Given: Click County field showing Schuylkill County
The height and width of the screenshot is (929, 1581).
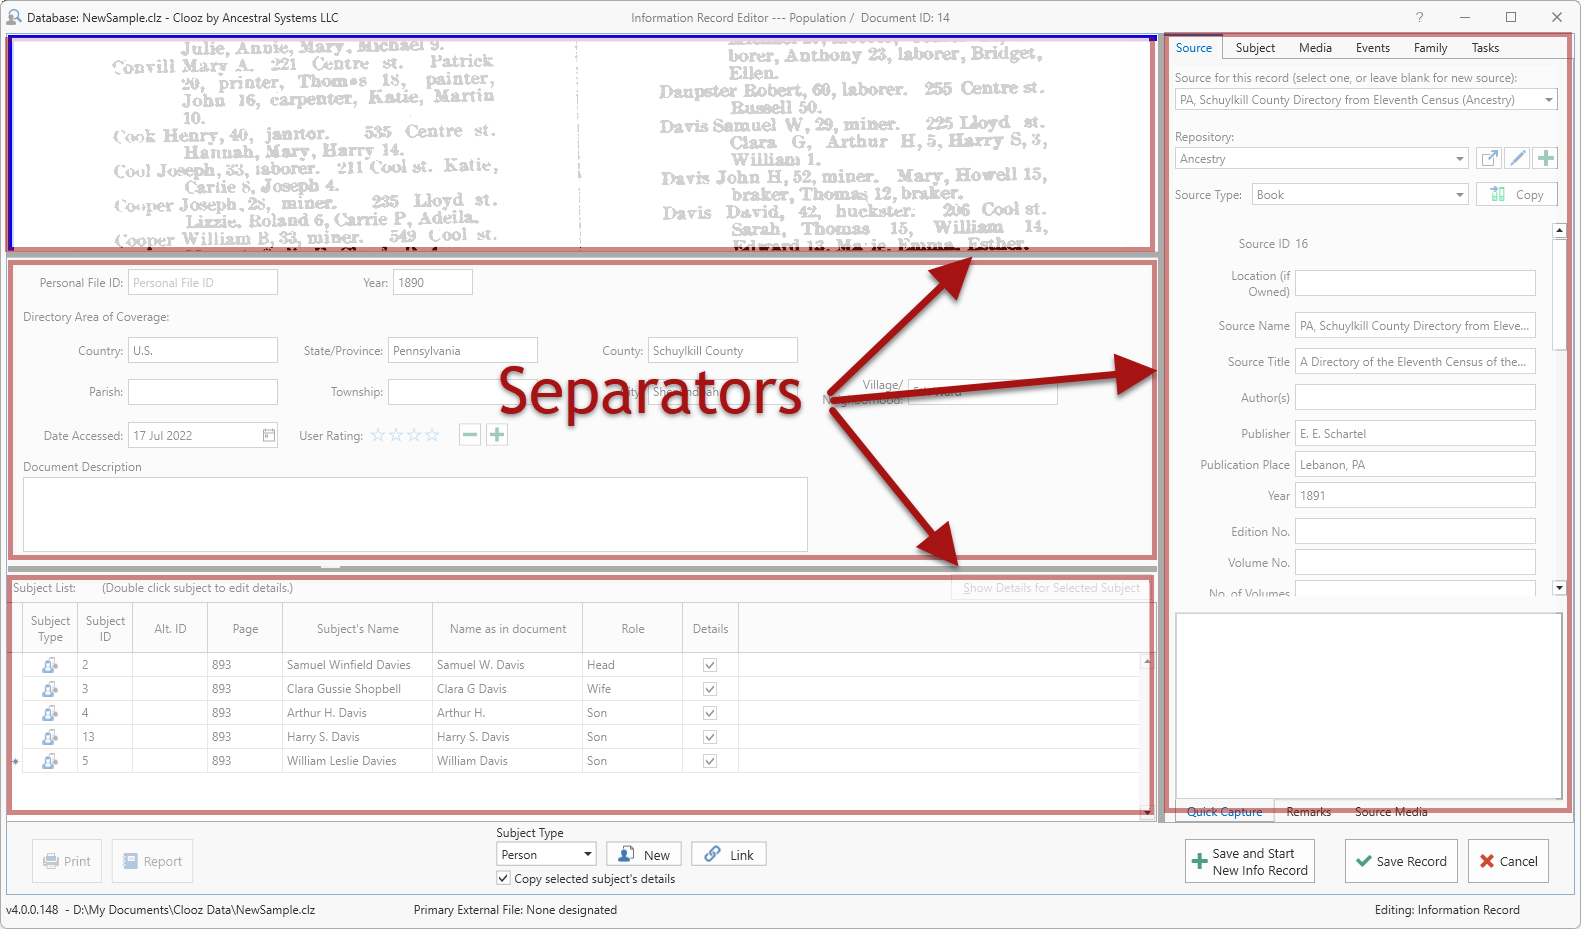Looking at the screenshot, I should pos(723,351).
